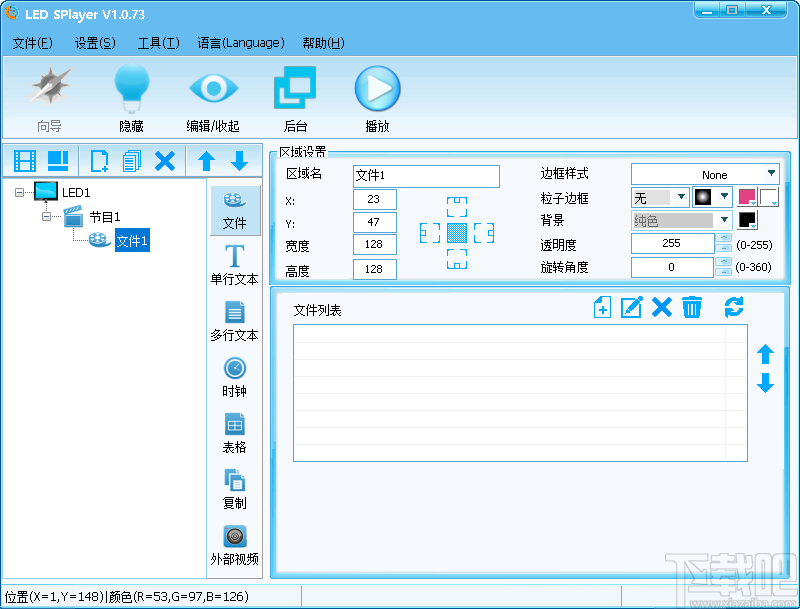
Task: Move the selected node up with blue arrow
Action: point(206,161)
